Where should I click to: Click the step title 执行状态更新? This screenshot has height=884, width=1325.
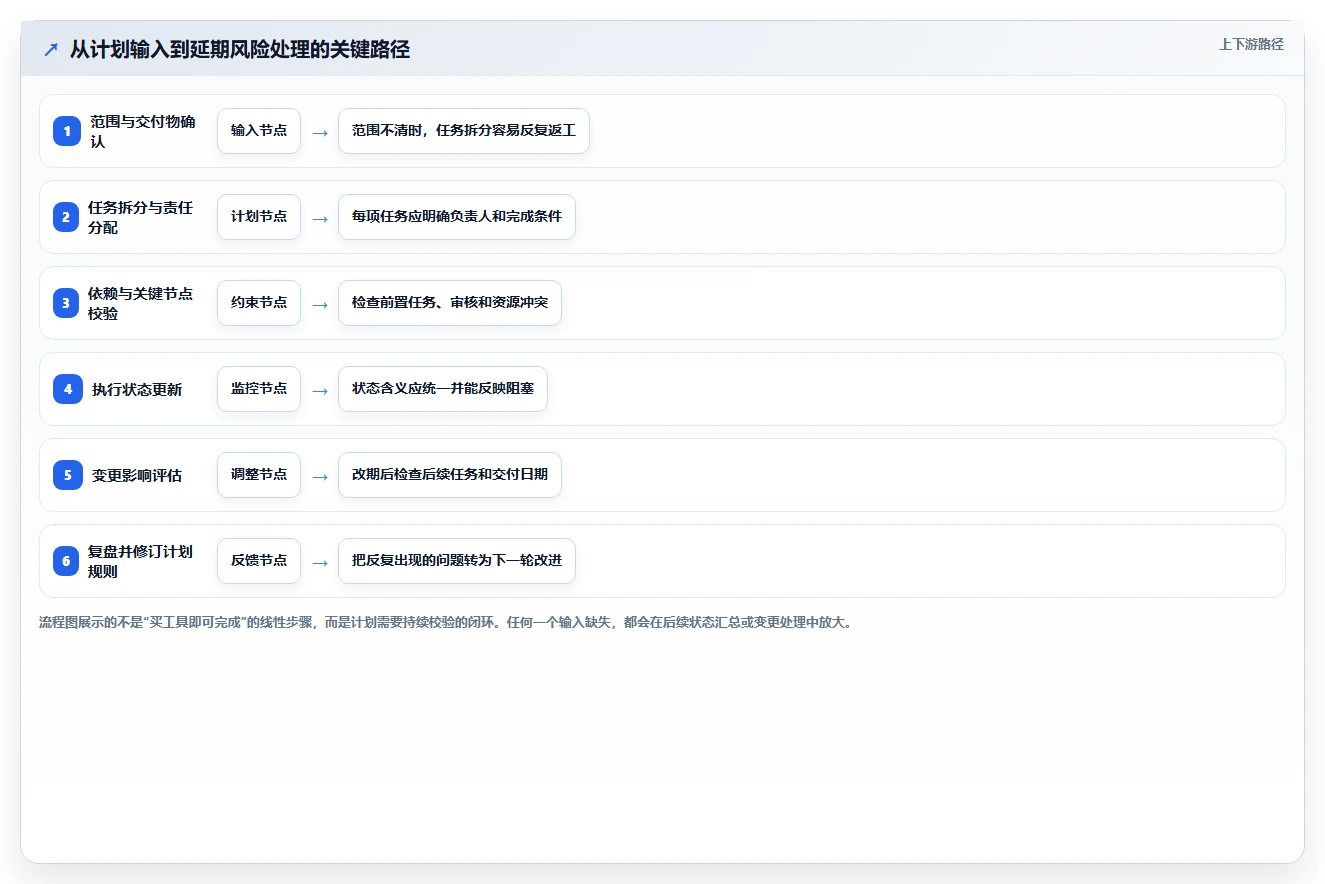pos(137,390)
